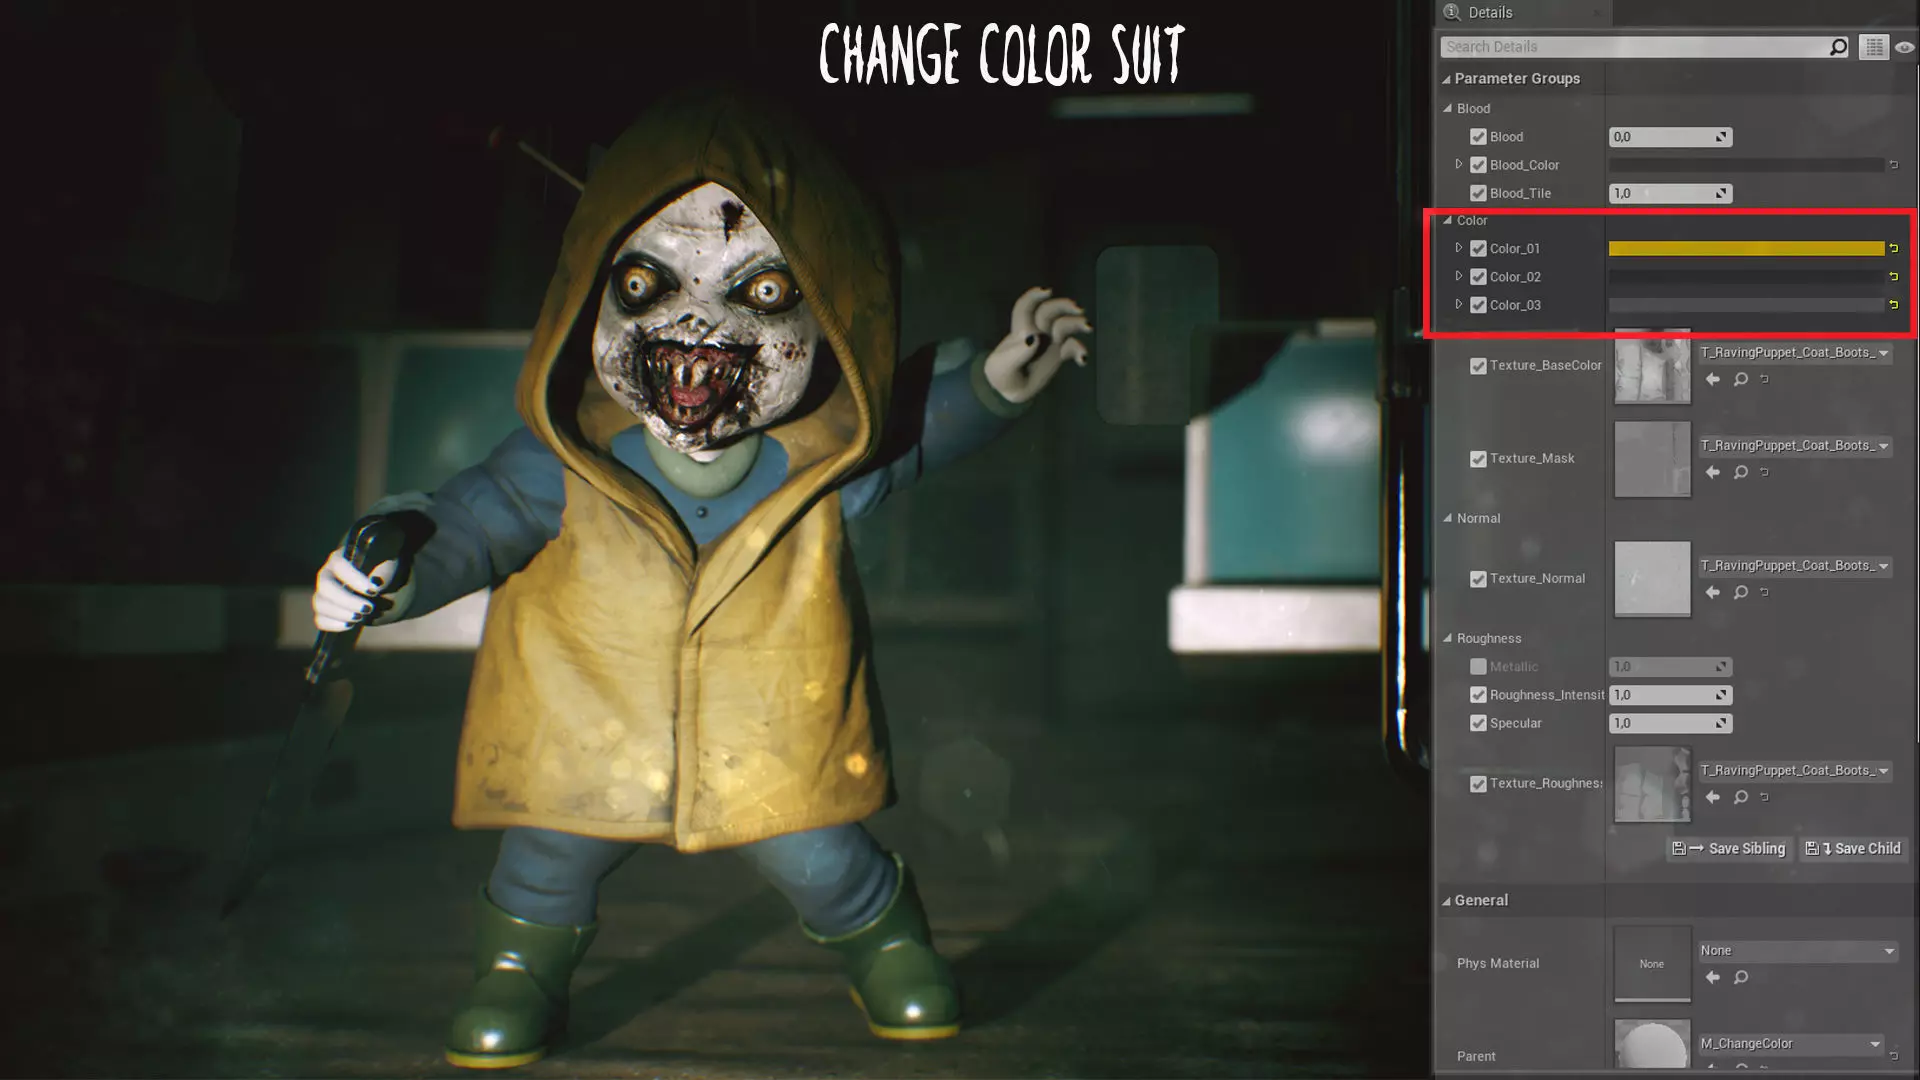Toggle the Color_01 checkbox

pyautogui.click(x=1478, y=248)
